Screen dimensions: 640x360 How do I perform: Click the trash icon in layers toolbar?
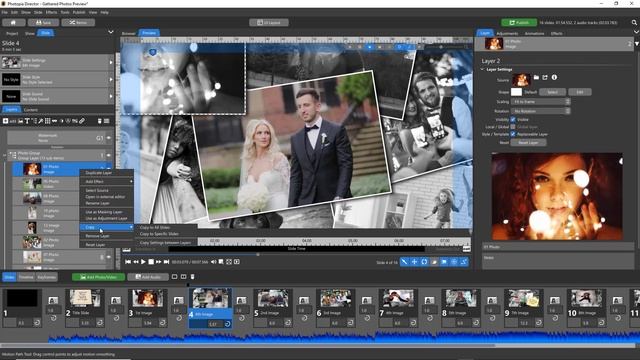99,121
